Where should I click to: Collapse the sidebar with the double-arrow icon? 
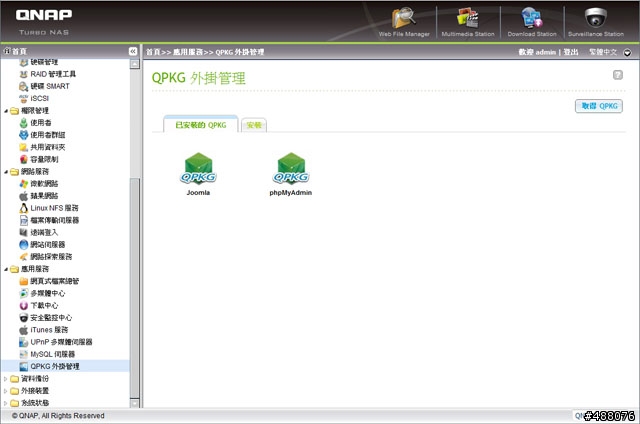pyautogui.click(x=133, y=51)
